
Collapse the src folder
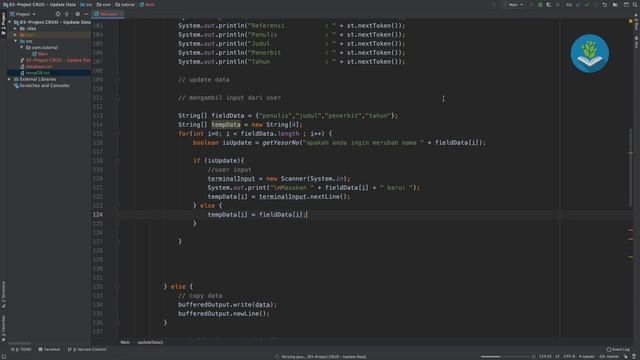tap(16, 41)
